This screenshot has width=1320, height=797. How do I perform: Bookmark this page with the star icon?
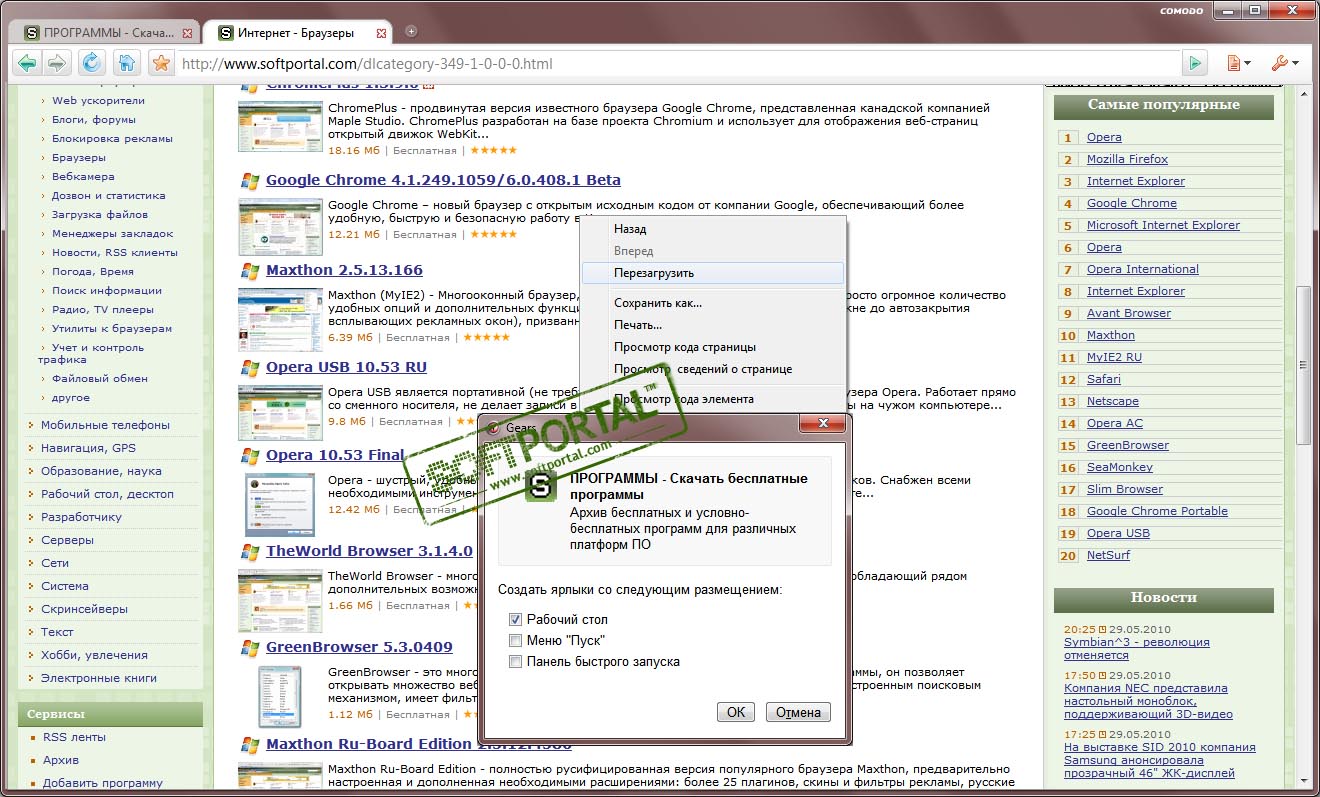(160, 63)
